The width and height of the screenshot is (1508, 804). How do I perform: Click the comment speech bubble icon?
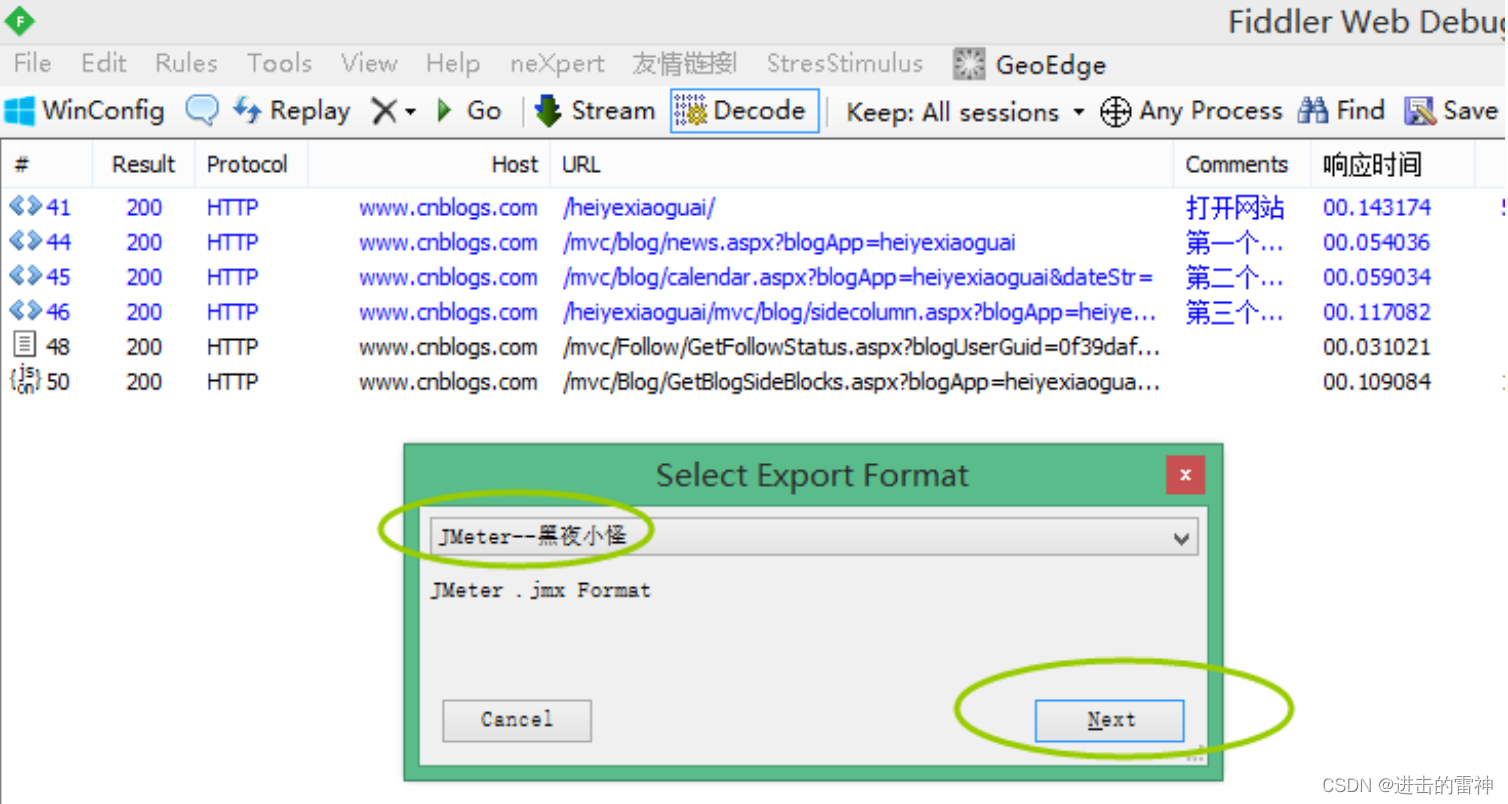click(202, 110)
